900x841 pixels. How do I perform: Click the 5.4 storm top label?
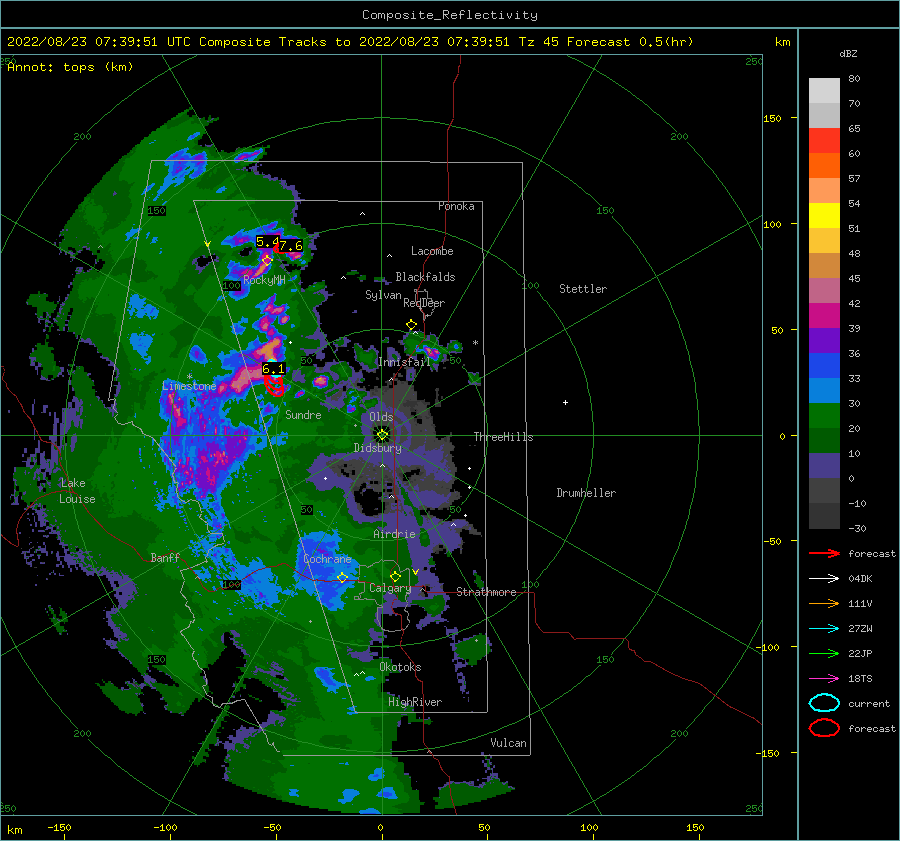267,242
